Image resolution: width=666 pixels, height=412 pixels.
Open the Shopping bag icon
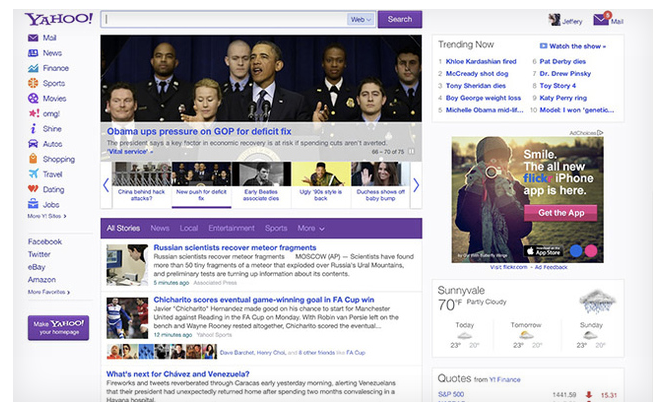[x=33, y=159]
